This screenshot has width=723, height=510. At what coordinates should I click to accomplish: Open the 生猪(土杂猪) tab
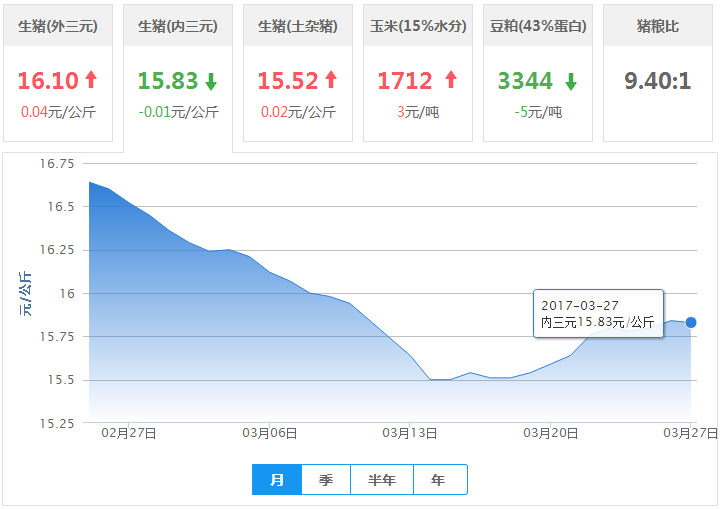coord(298,26)
